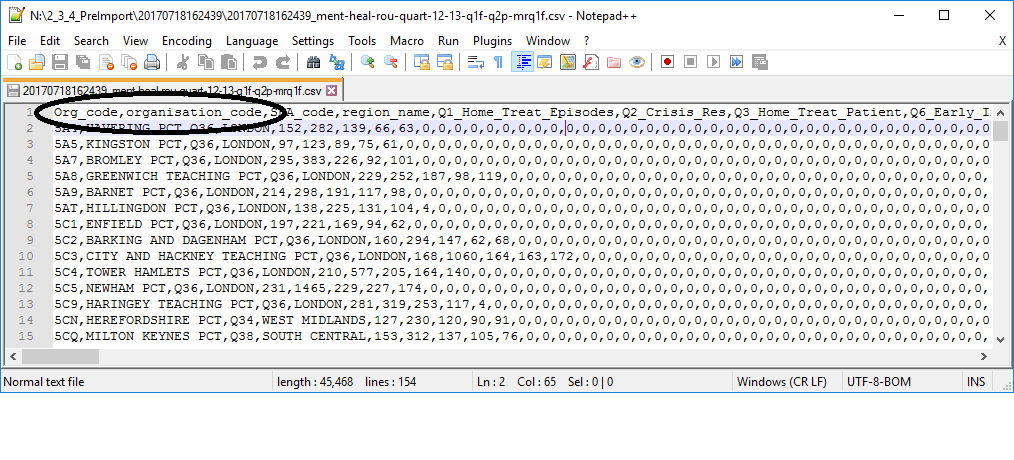The width and height of the screenshot is (1014, 460).
Task: Open the View menu
Action: tap(135, 41)
